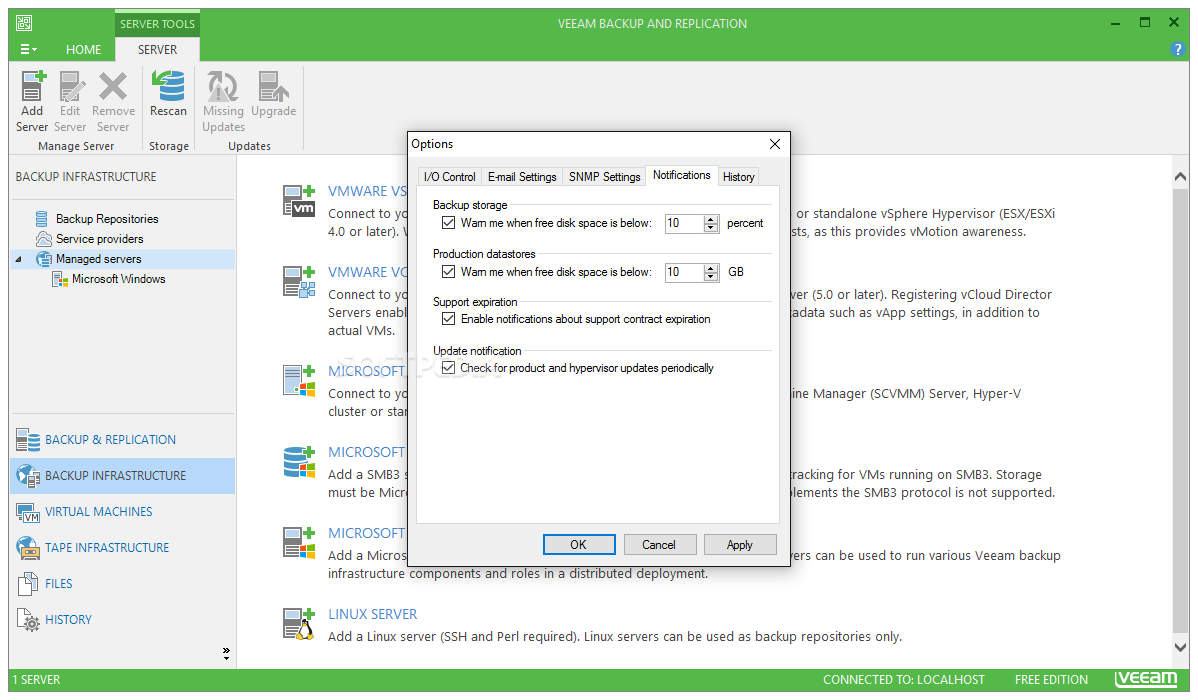The image size is (1198, 700).
Task: Collapse the Managed servers tree node
Action: pos(19,260)
